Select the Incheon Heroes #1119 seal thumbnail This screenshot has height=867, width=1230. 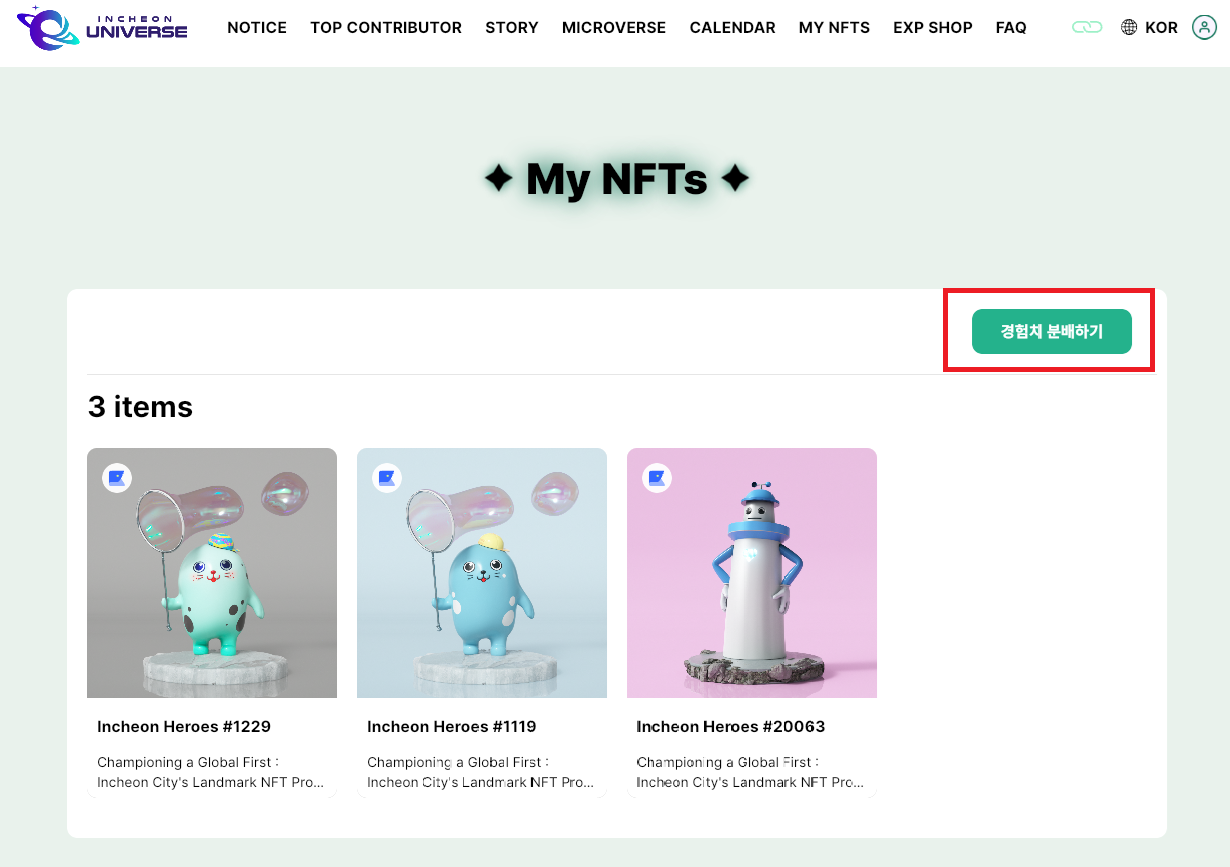click(482, 573)
